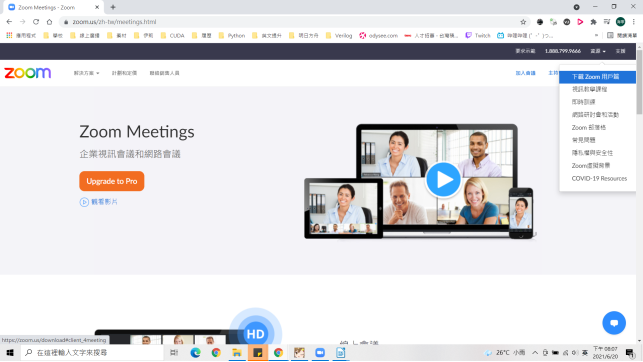The width and height of the screenshot is (643, 362).
Task: Bookmark page with the star icon
Action: pos(523,22)
